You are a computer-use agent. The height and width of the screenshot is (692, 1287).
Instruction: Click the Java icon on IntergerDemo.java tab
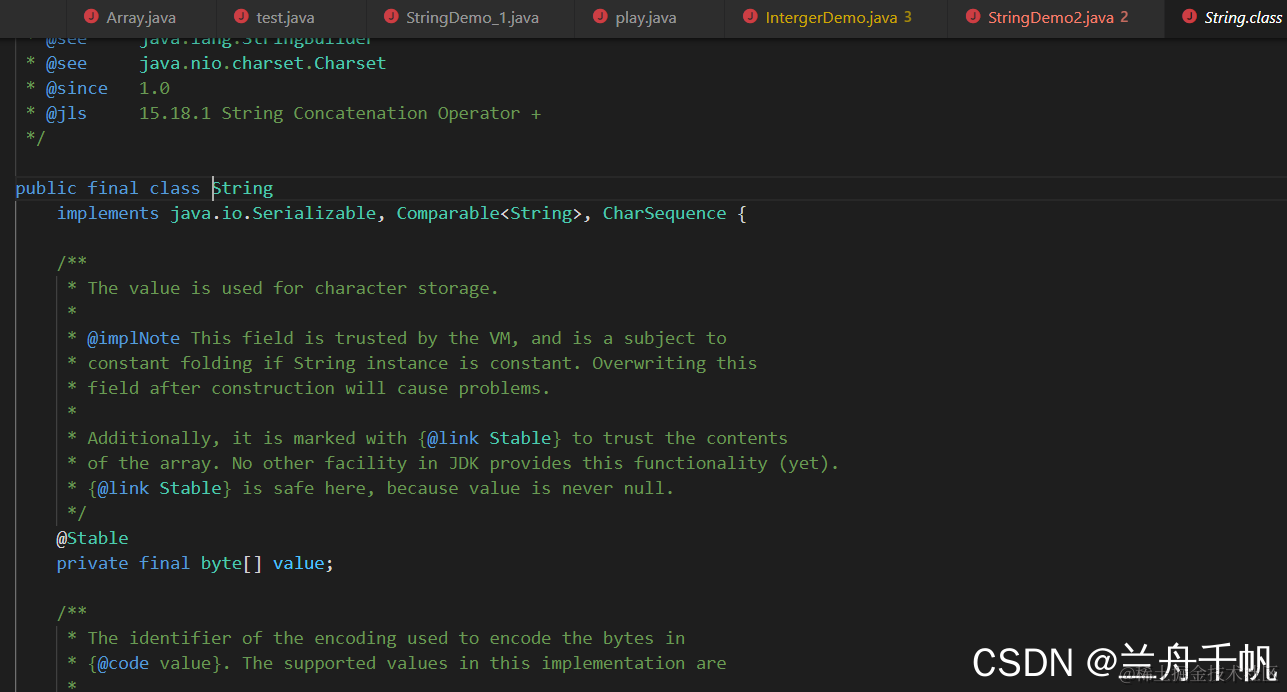pyautogui.click(x=750, y=17)
